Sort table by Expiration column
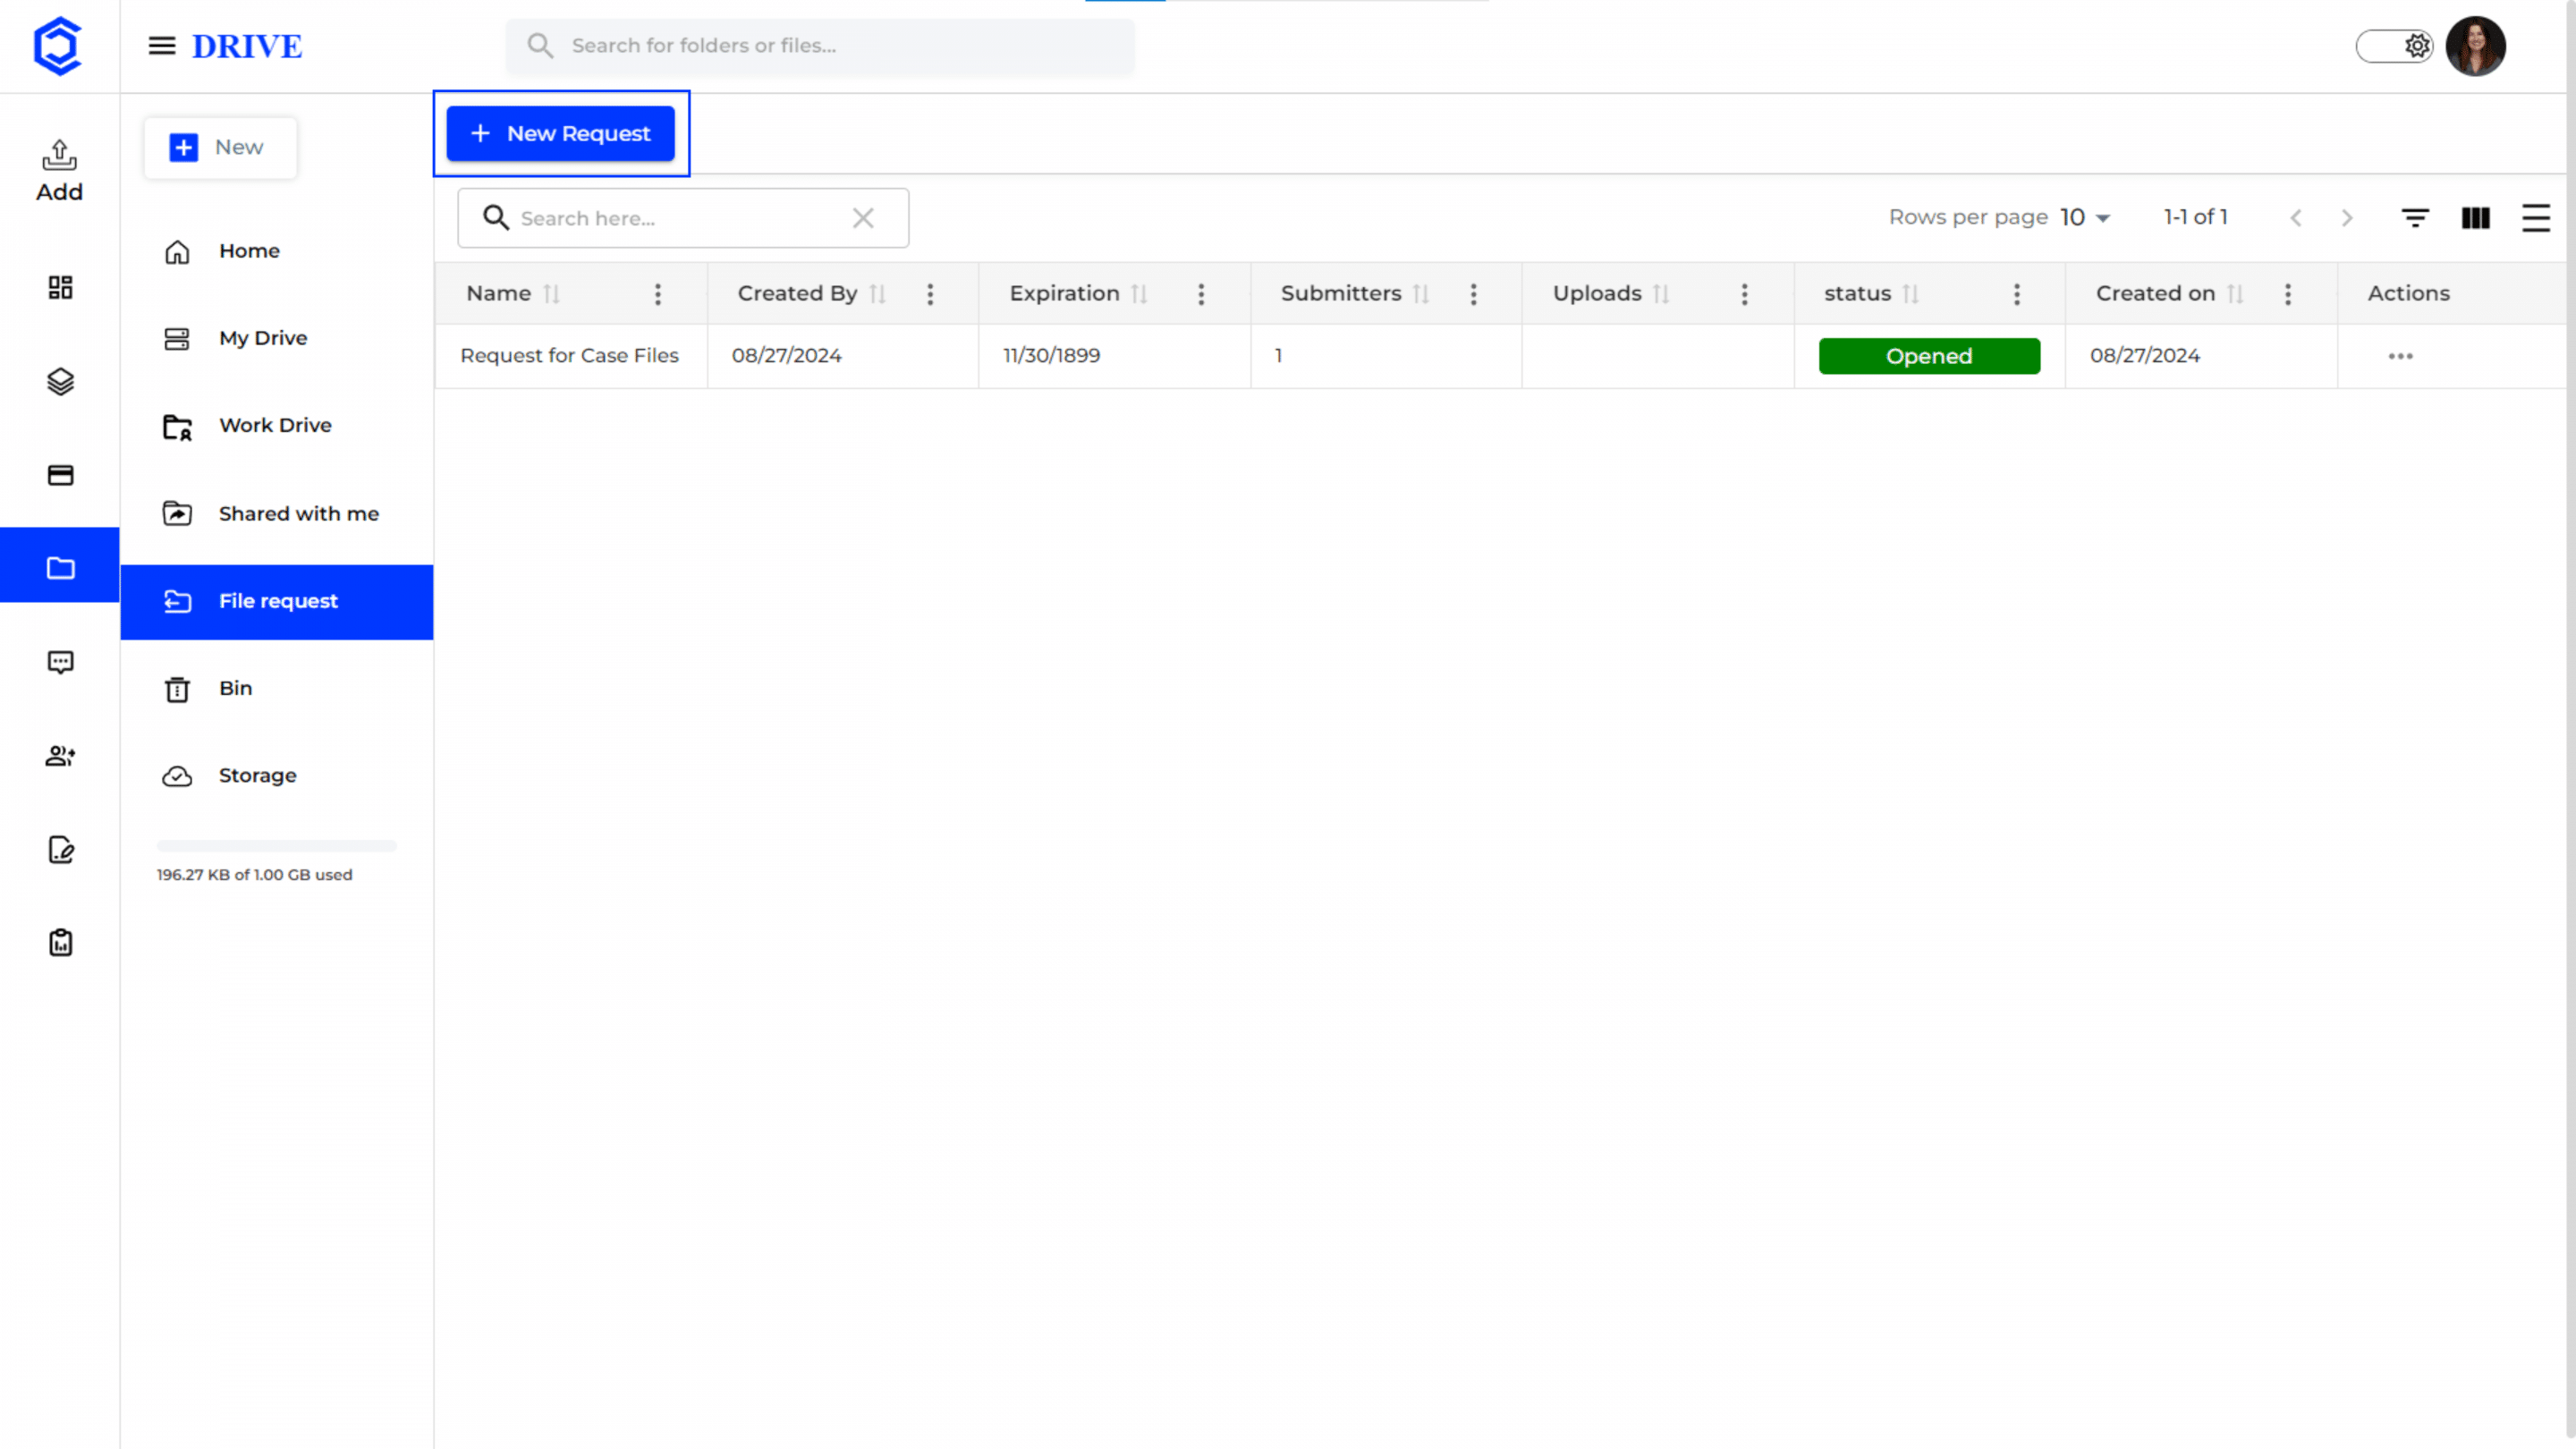This screenshot has height=1449, width=2576. pos(1138,294)
